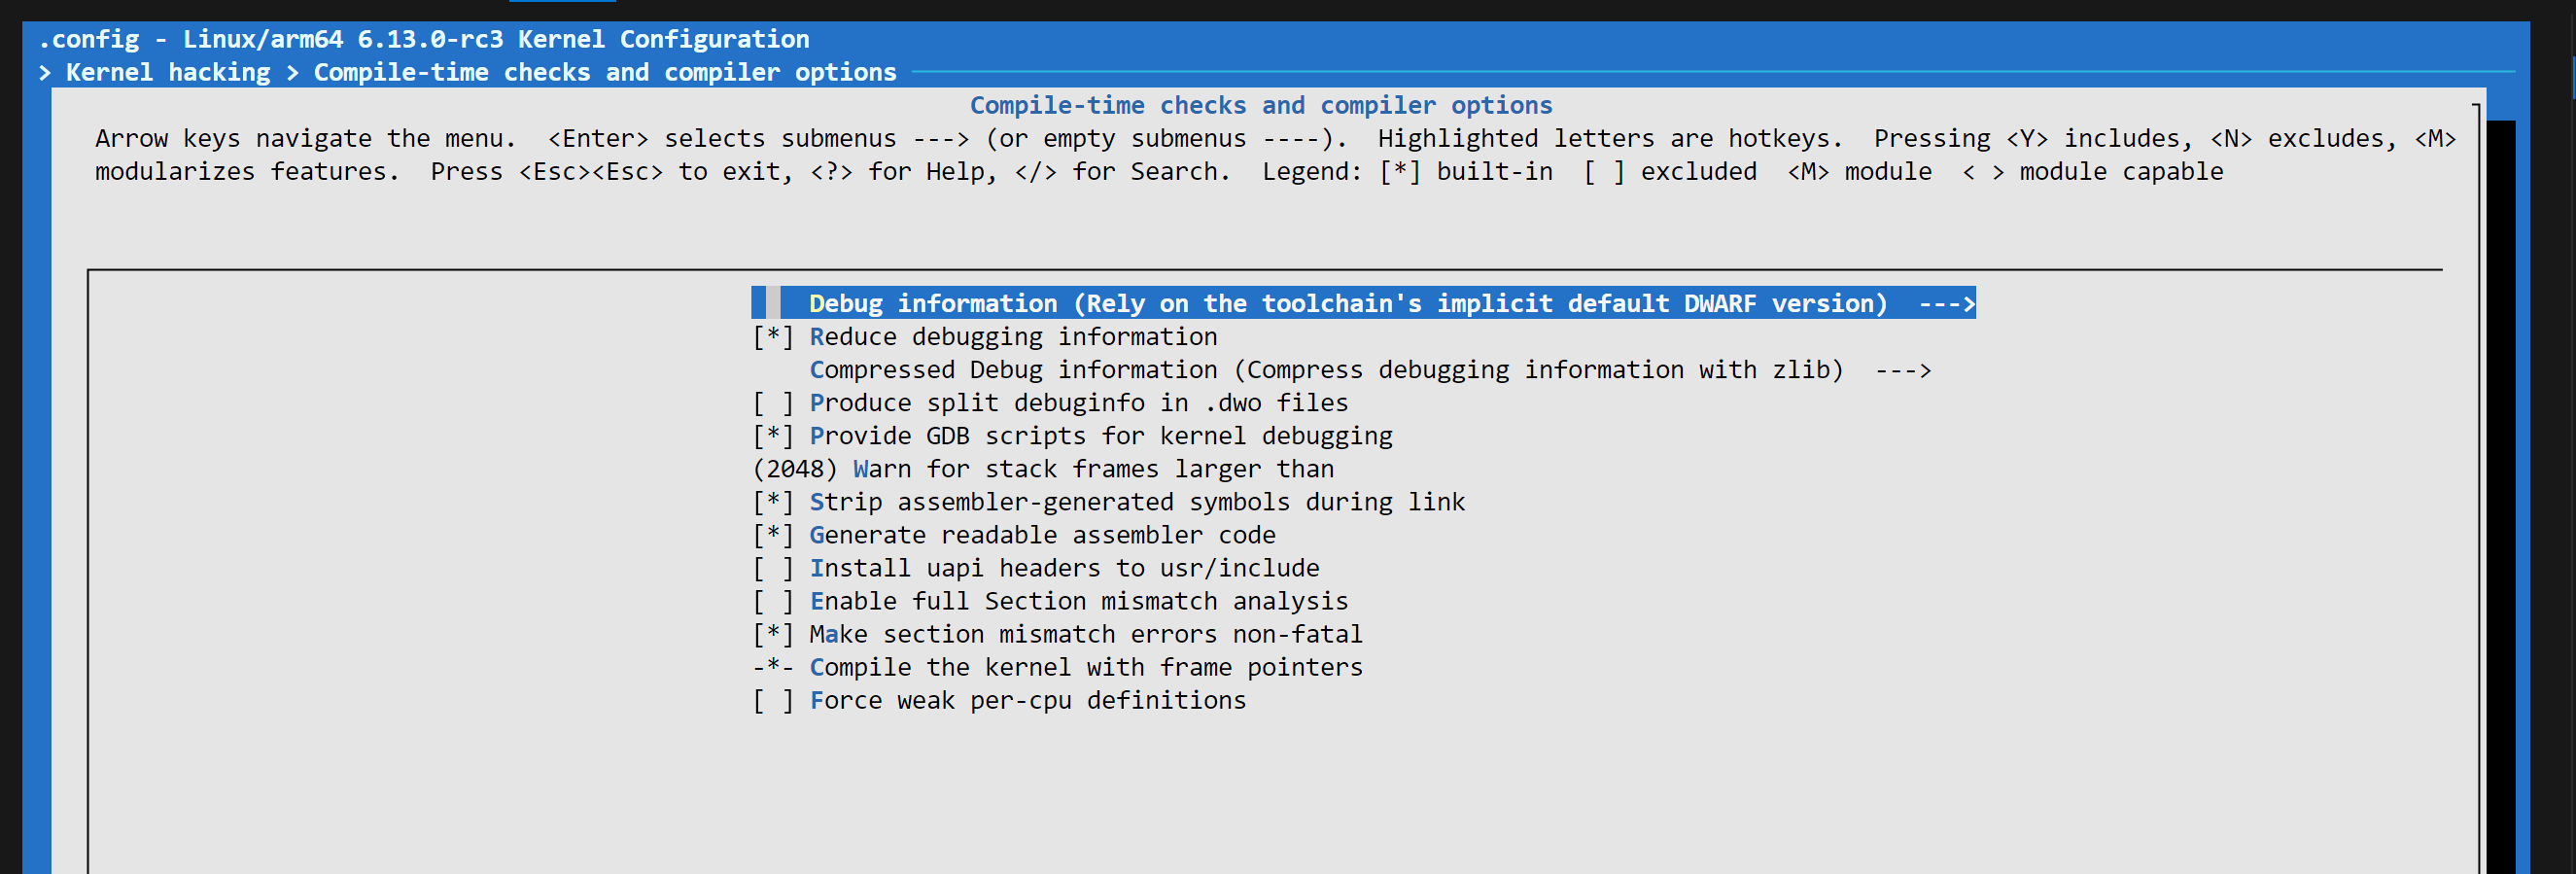Toggle Generate readable assembler code checkbox

coord(772,535)
